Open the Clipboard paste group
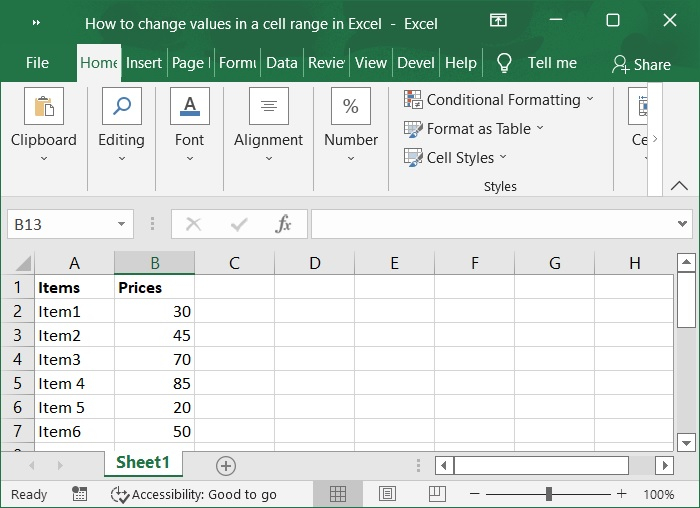 (43, 106)
